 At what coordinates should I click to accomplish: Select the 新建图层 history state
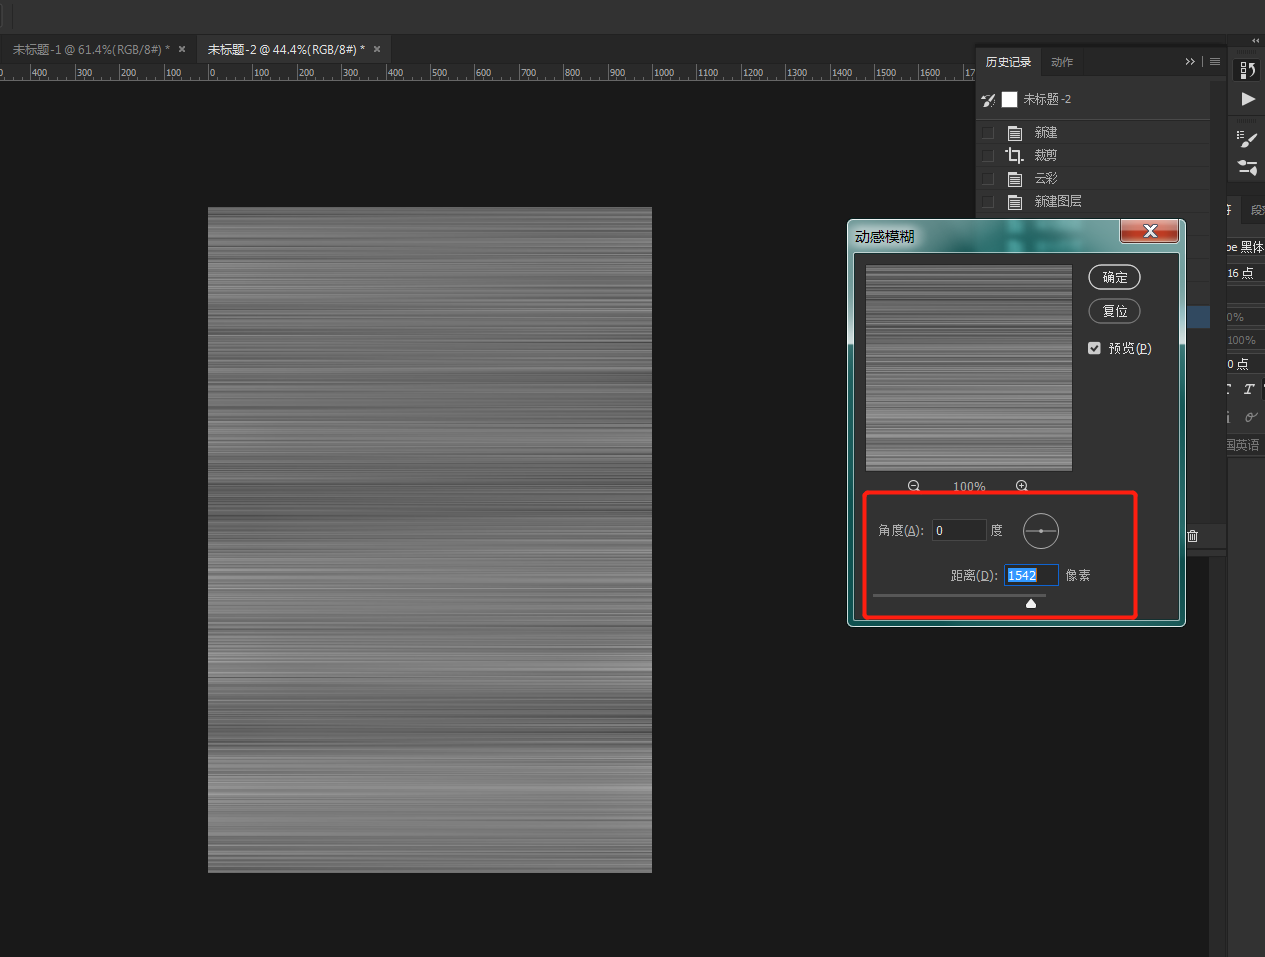tap(1093, 201)
